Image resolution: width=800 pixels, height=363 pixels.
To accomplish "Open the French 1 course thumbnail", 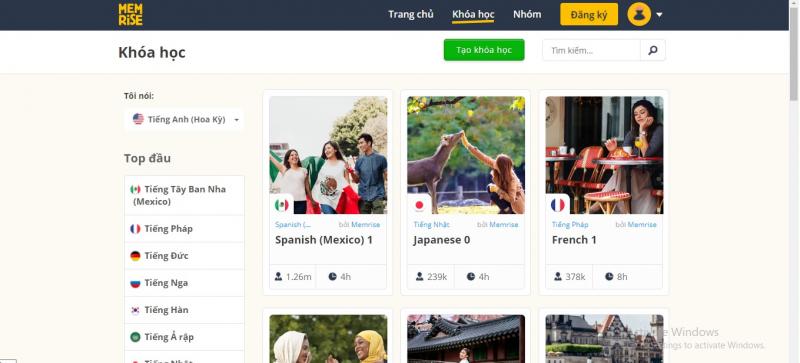I will (x=604, y=155).
